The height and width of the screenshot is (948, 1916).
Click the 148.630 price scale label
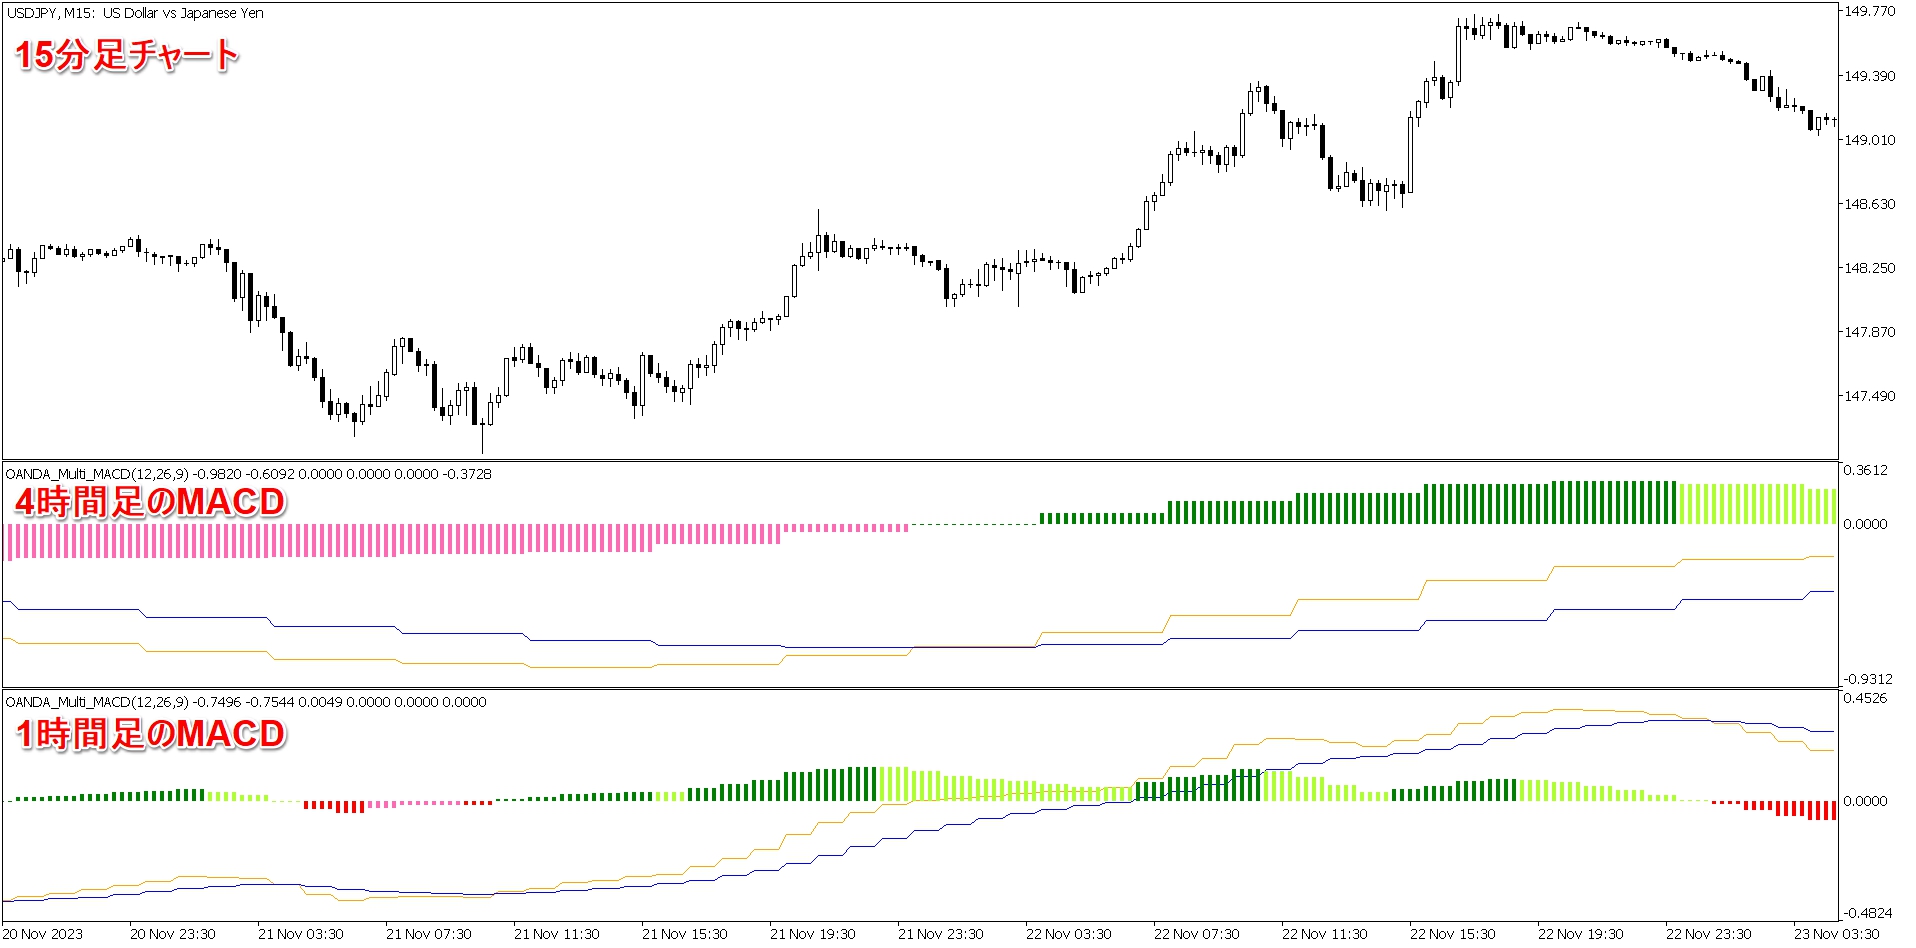pos(1869,204)
